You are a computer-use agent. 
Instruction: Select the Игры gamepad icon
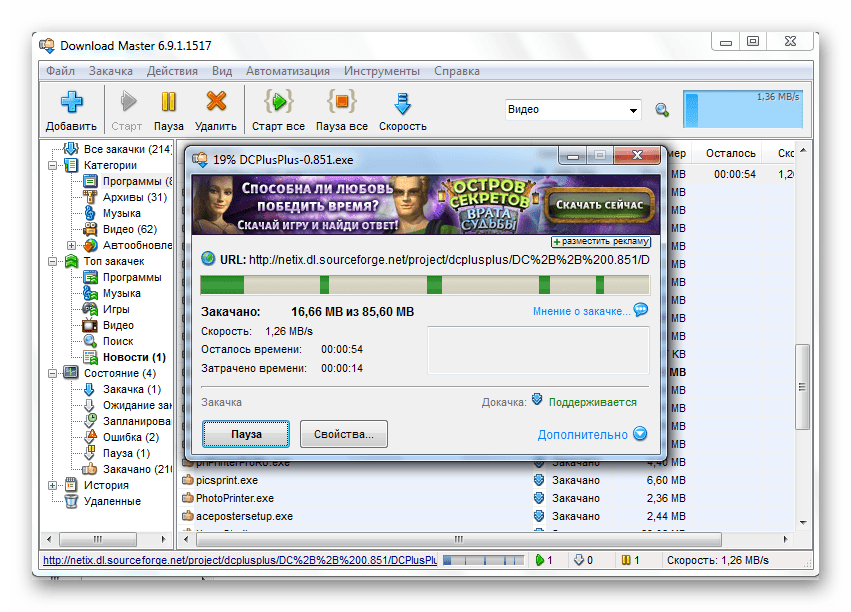point(90,309)
